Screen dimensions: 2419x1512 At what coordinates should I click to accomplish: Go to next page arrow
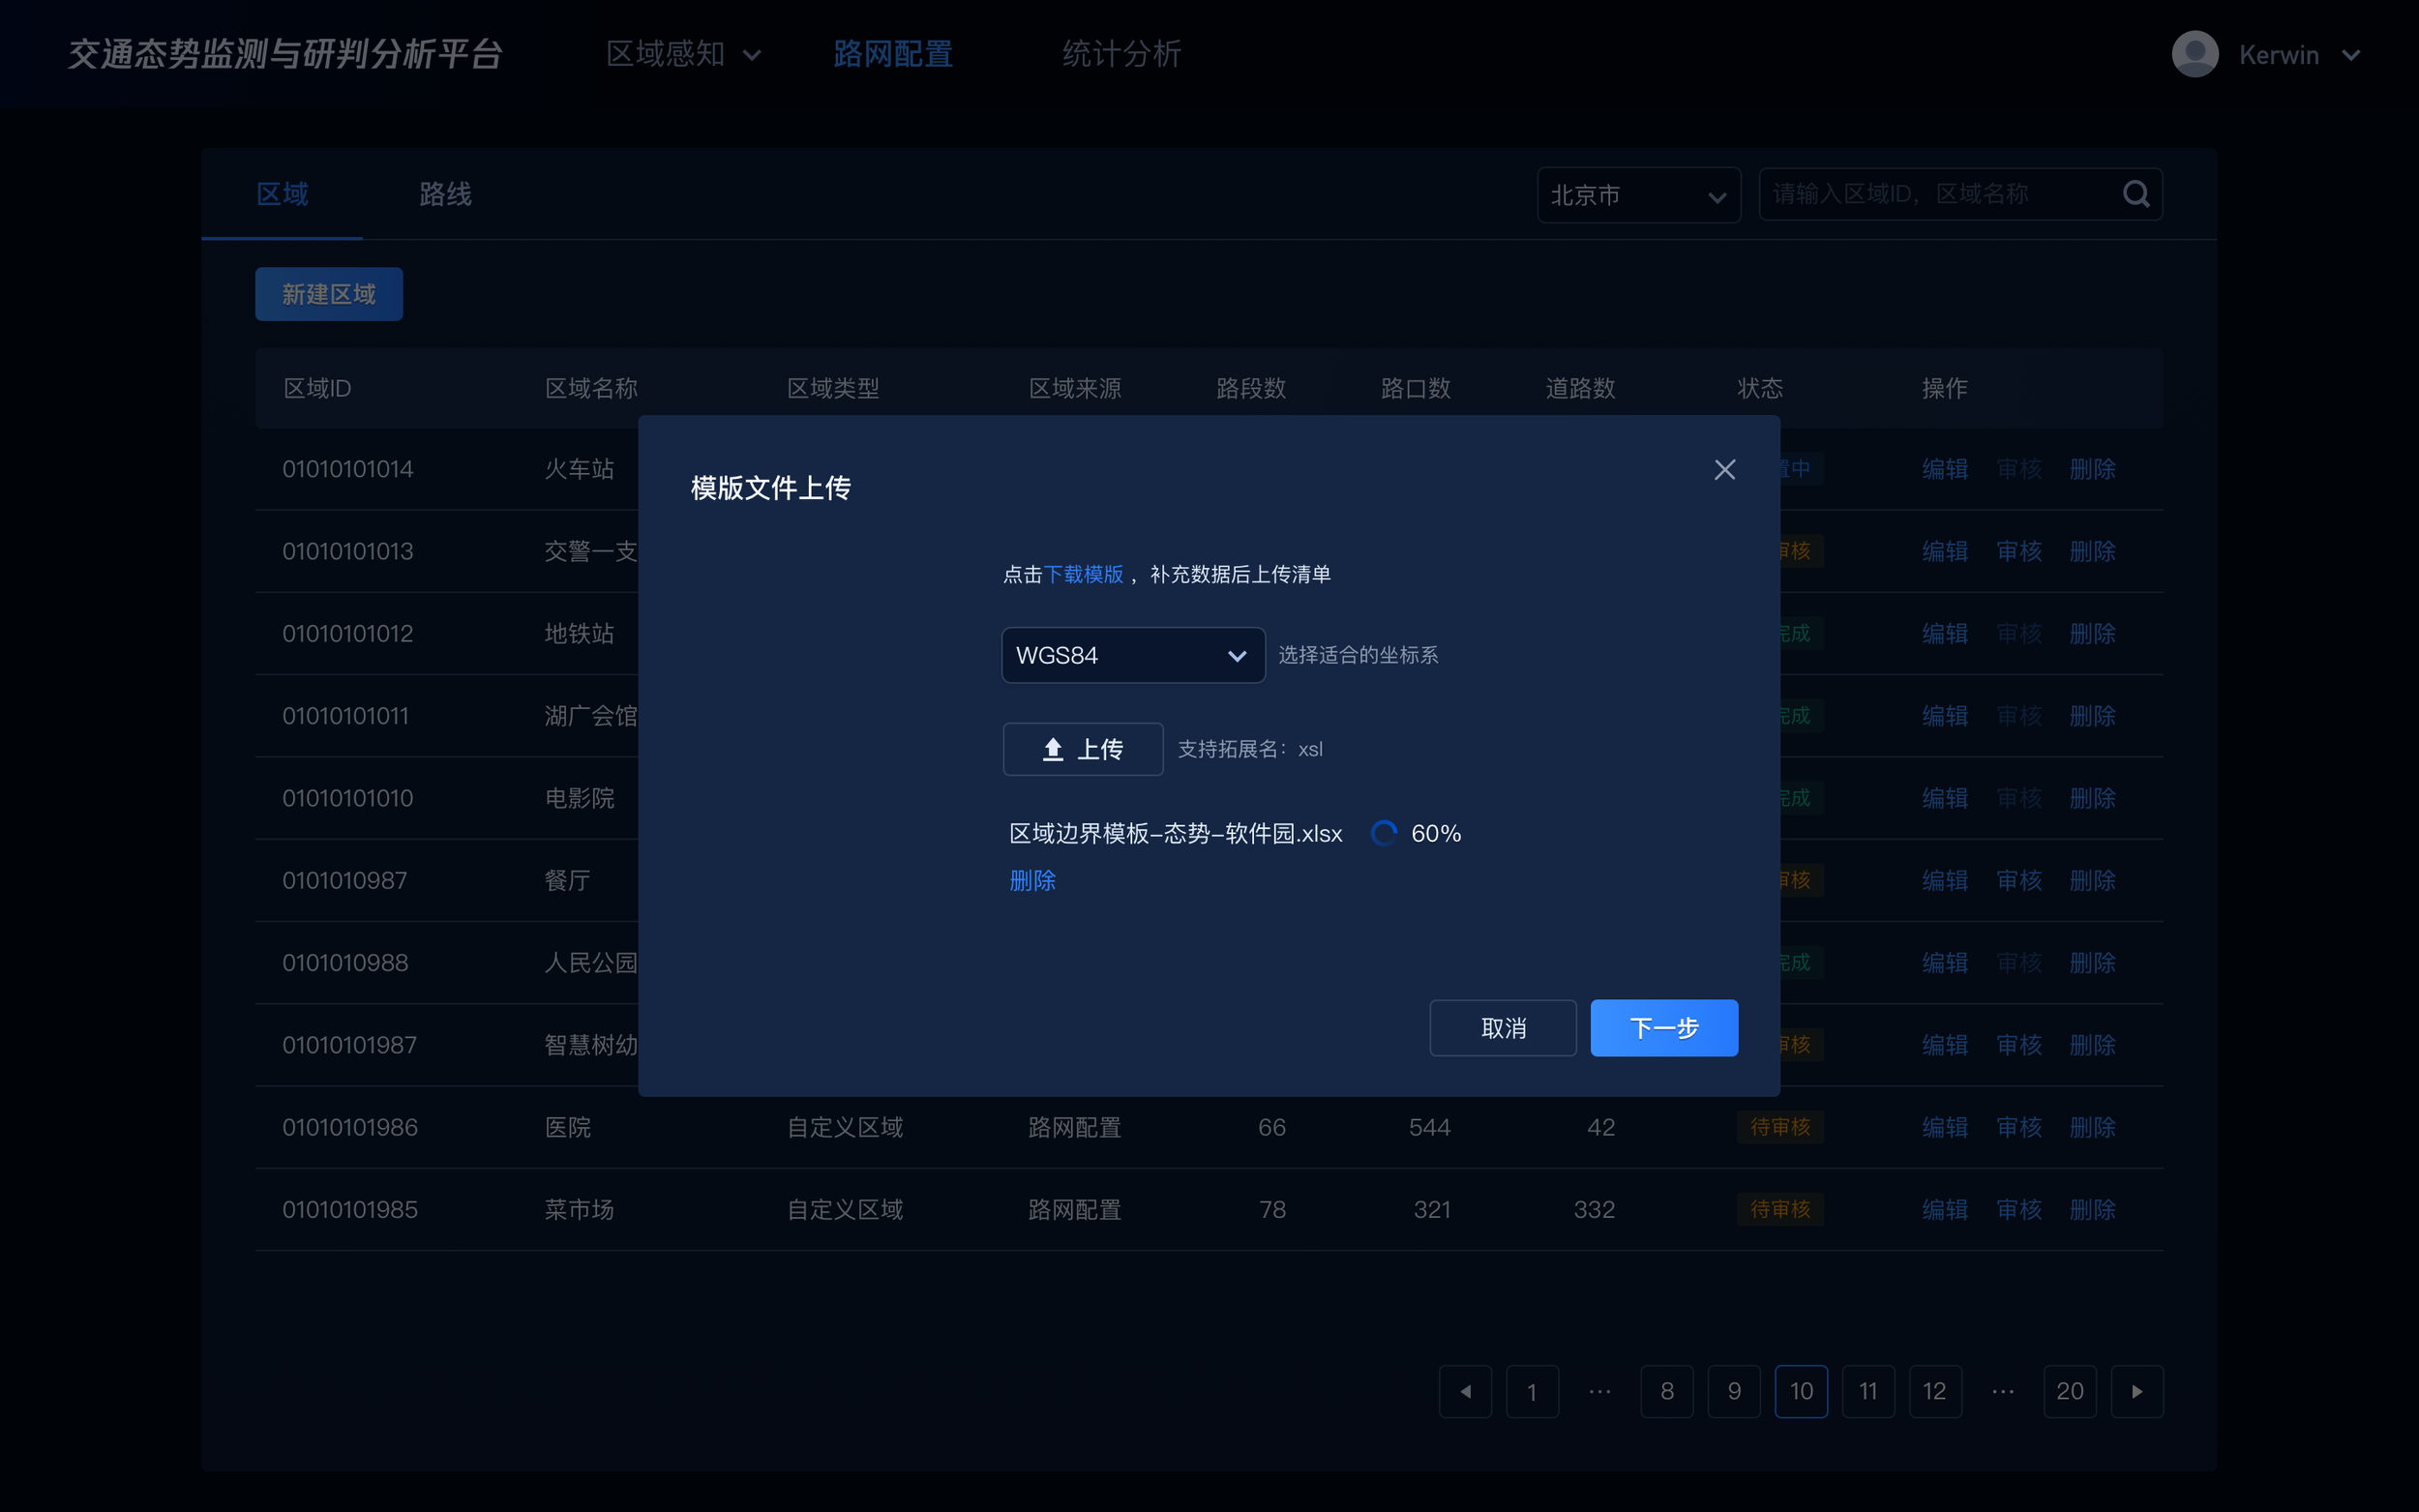[x=2136, y=1391]
